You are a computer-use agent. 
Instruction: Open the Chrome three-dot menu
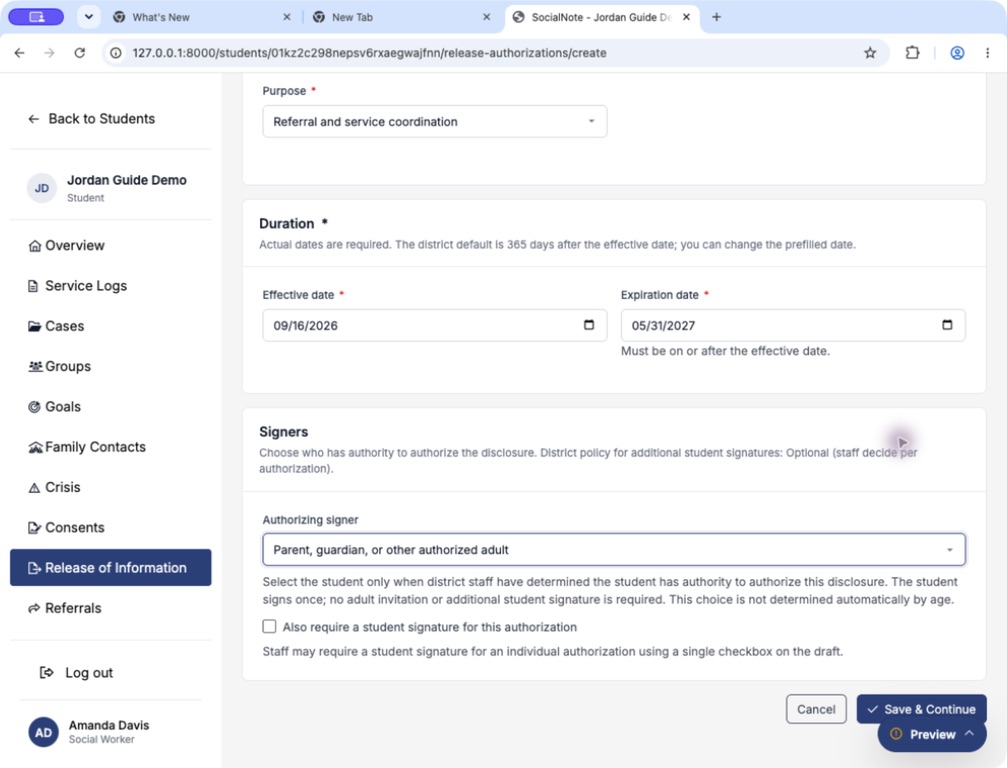[988, 53]
